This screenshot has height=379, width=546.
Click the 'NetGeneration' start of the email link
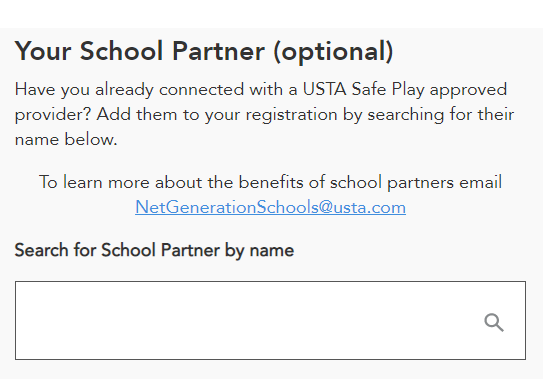196,207
